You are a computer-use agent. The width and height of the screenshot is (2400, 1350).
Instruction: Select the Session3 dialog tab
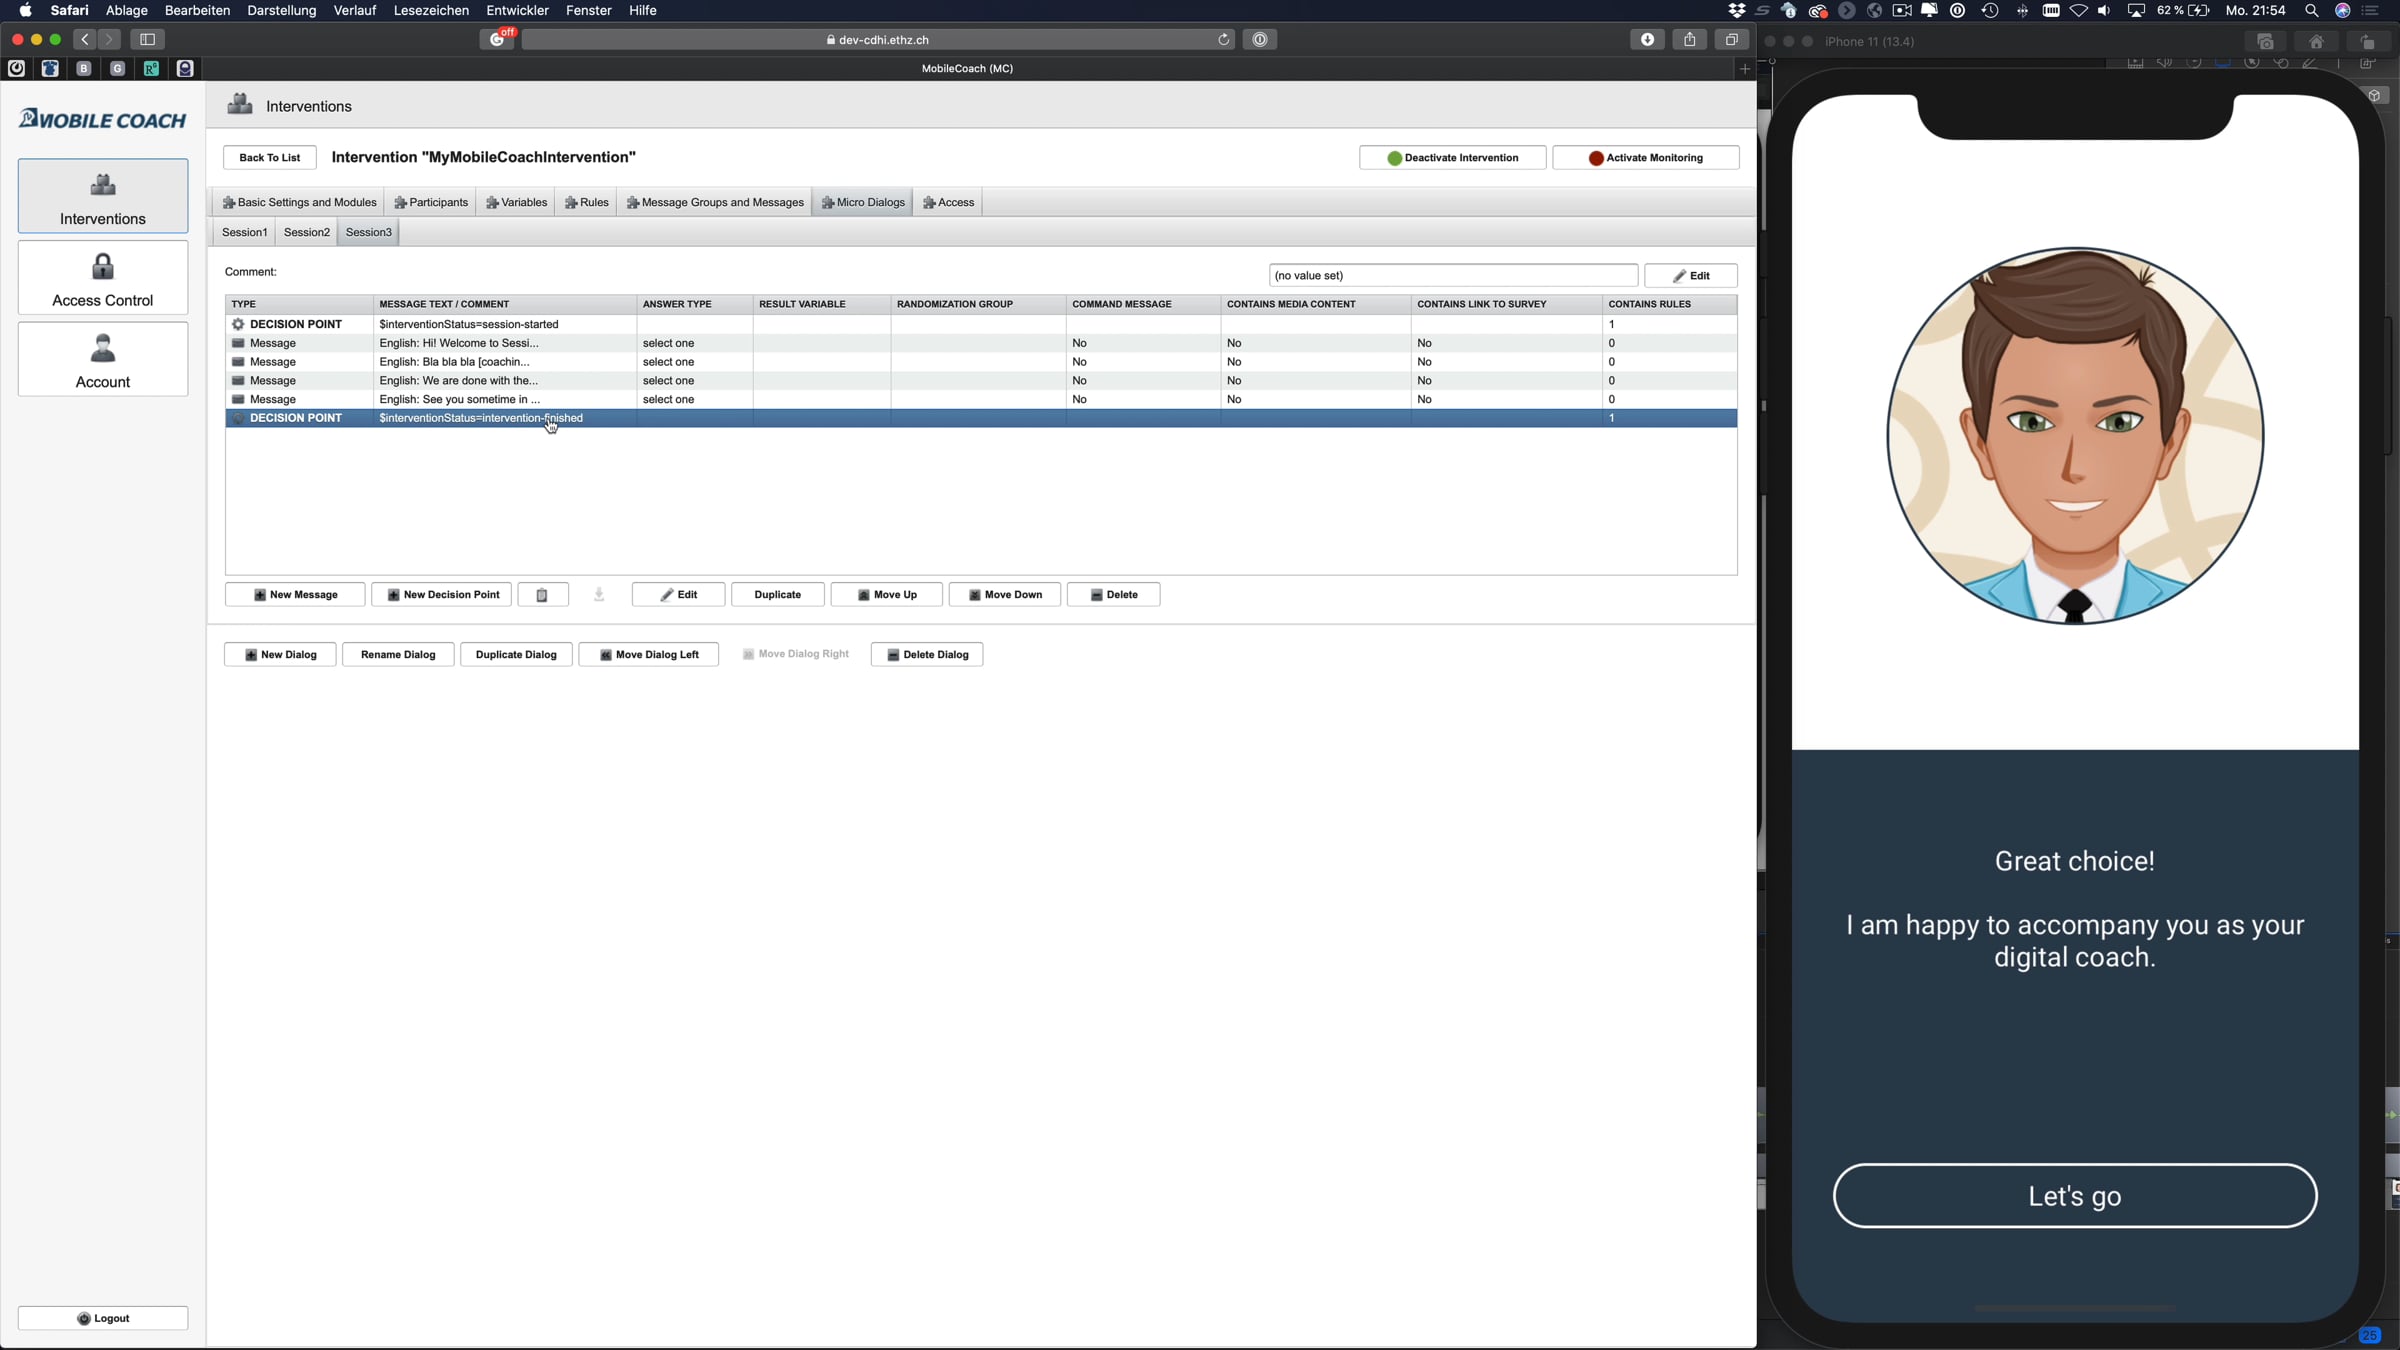(368, 233)
